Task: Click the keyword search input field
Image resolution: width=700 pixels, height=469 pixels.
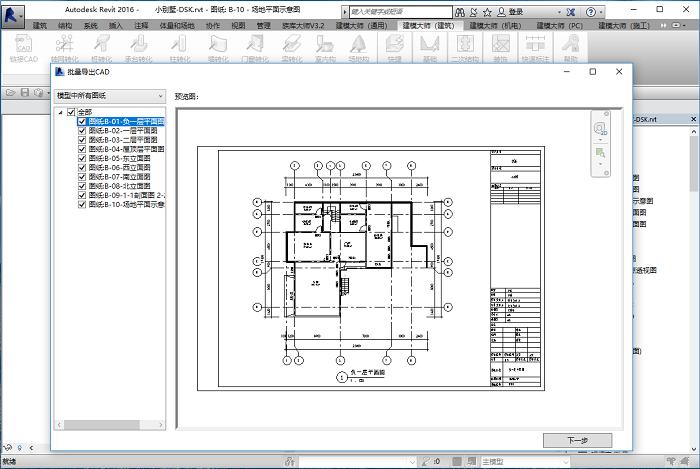Action: click(x=400, y=12)
